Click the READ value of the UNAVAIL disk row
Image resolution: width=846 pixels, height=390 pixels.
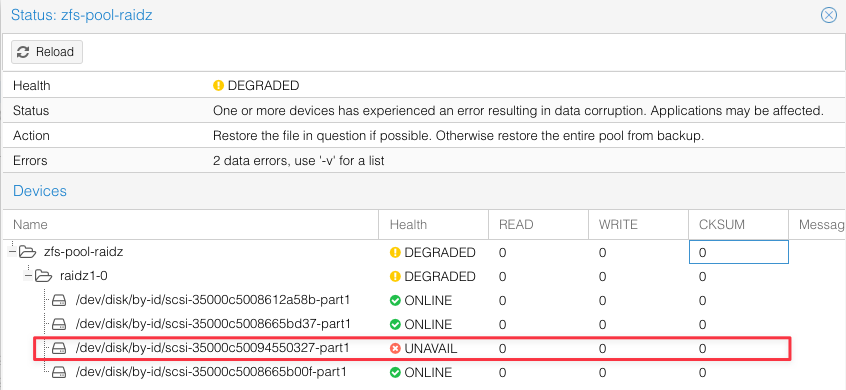[x=502, y=348]
